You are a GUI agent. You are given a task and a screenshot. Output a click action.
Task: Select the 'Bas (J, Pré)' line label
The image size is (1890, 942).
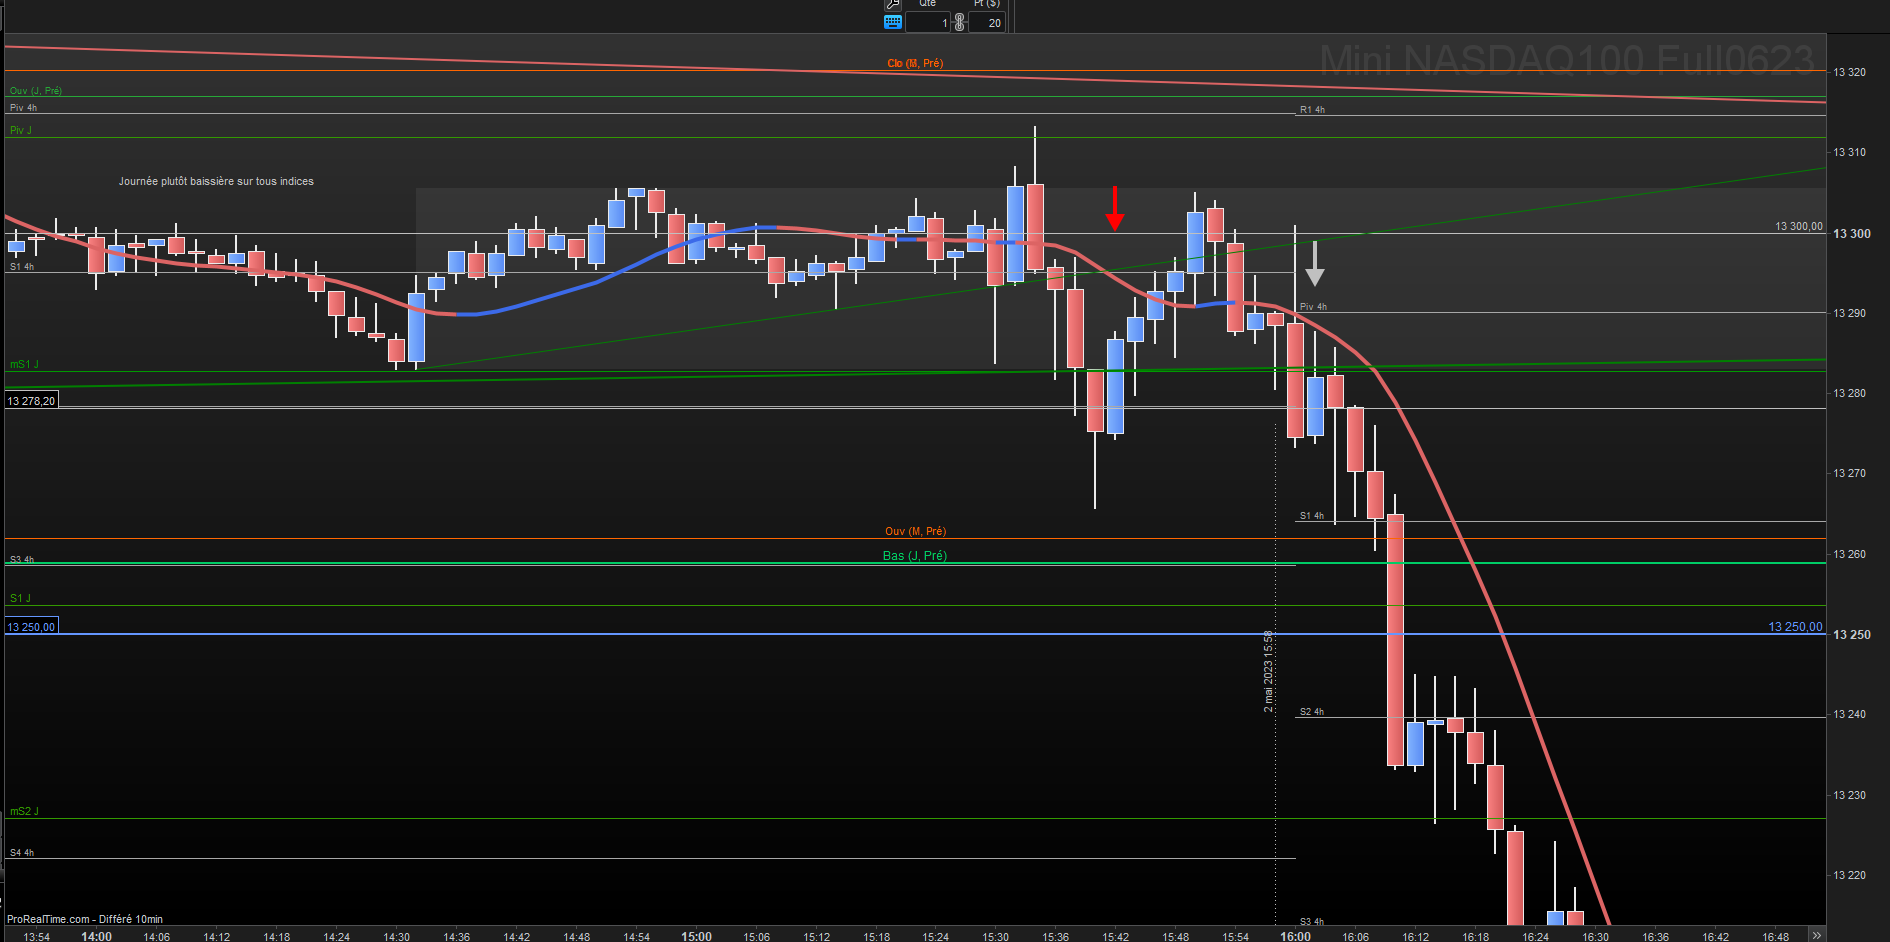(x=915, y=555)
